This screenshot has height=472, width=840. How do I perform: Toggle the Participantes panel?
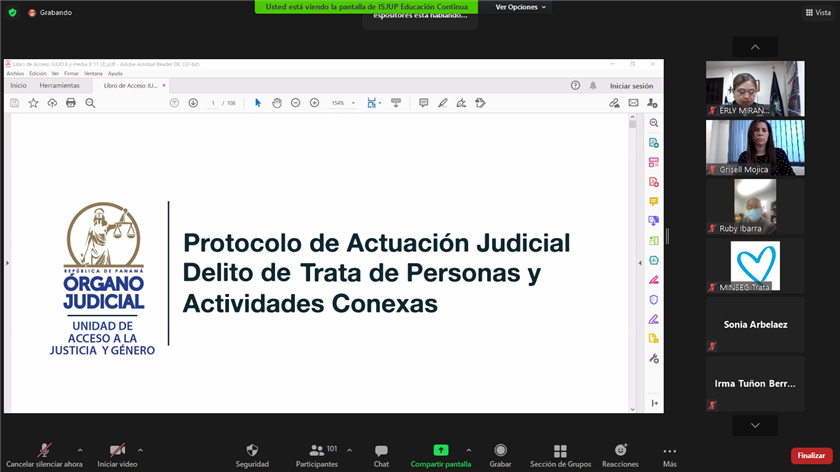click(x=317, y=456)
